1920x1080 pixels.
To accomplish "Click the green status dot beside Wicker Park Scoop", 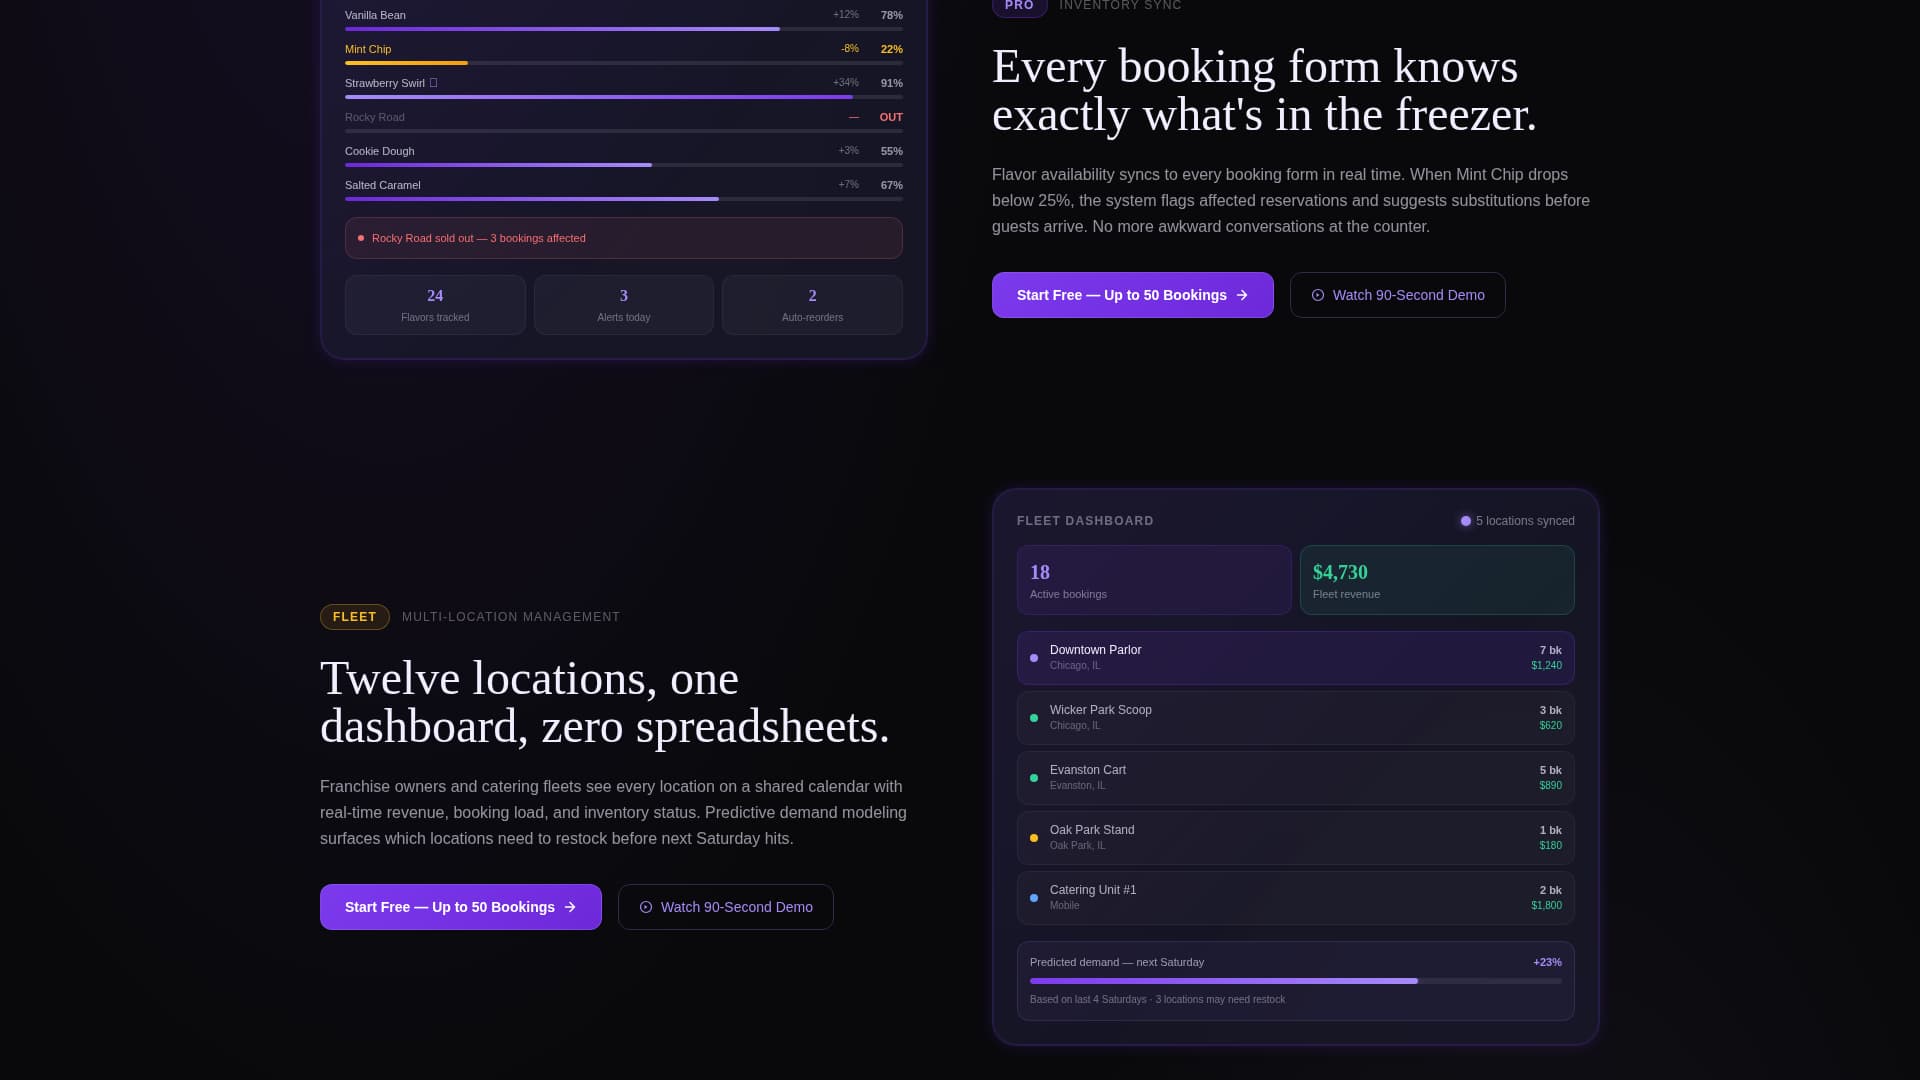I will click(x=1034, y=718).
